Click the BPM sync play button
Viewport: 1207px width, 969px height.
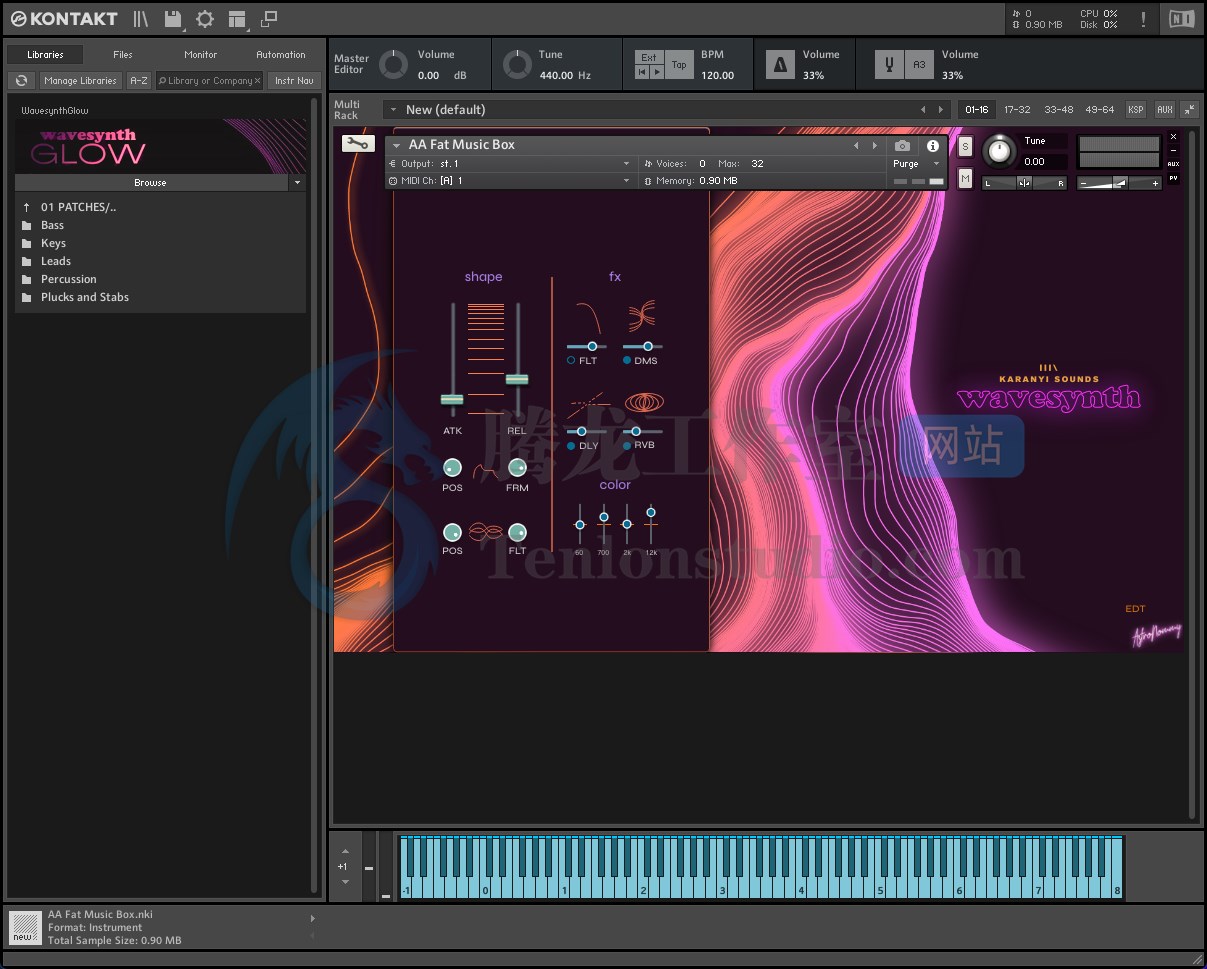coord(656,72)
